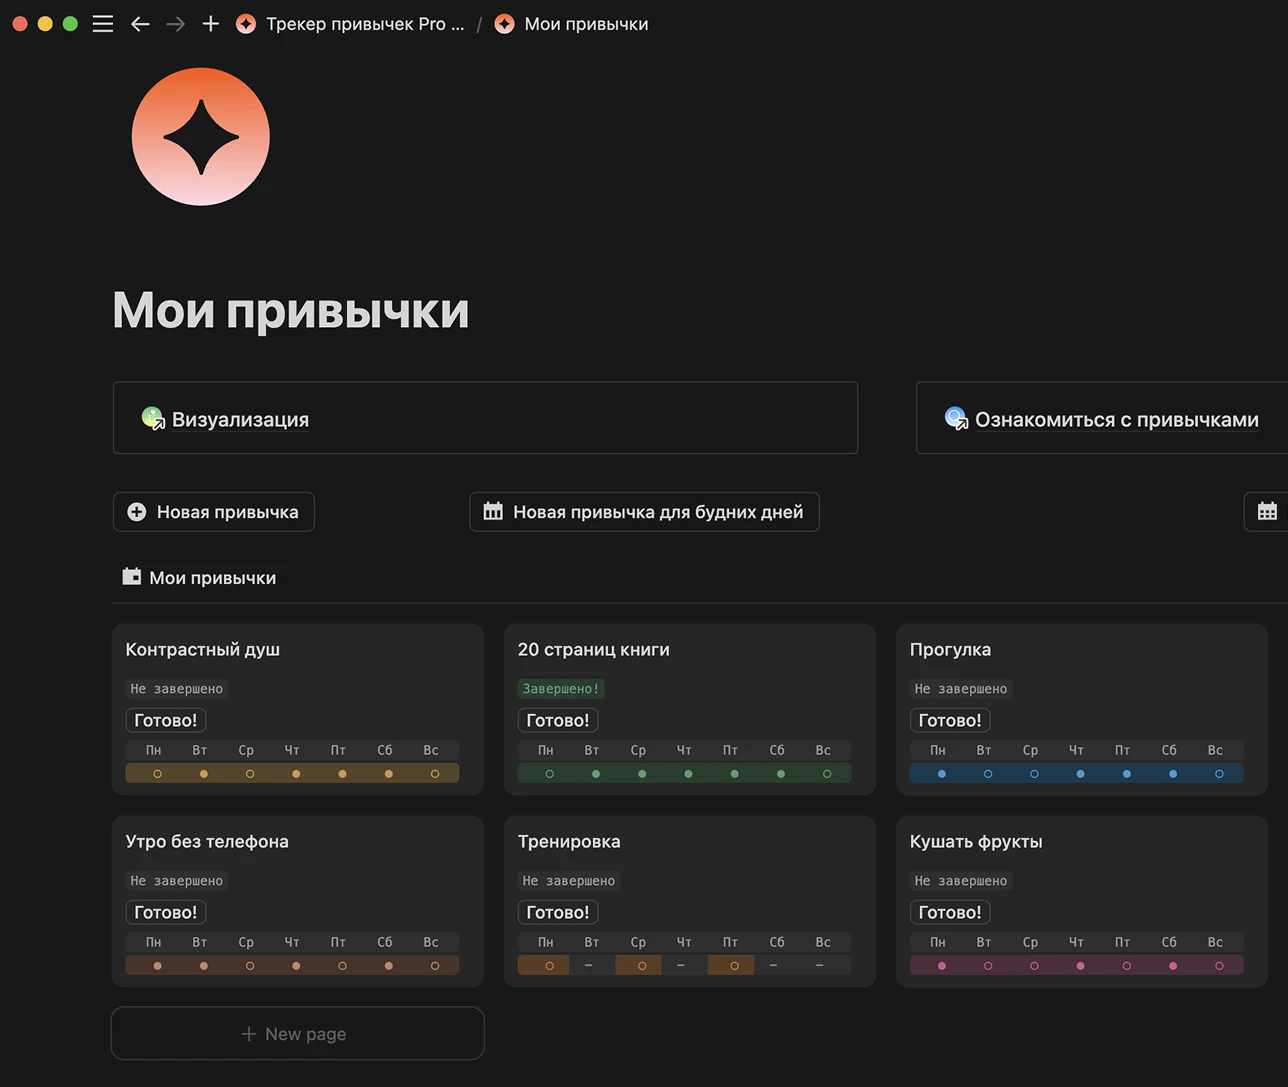
Task: Click the forward navigation arrow
Action: point(176,24)
